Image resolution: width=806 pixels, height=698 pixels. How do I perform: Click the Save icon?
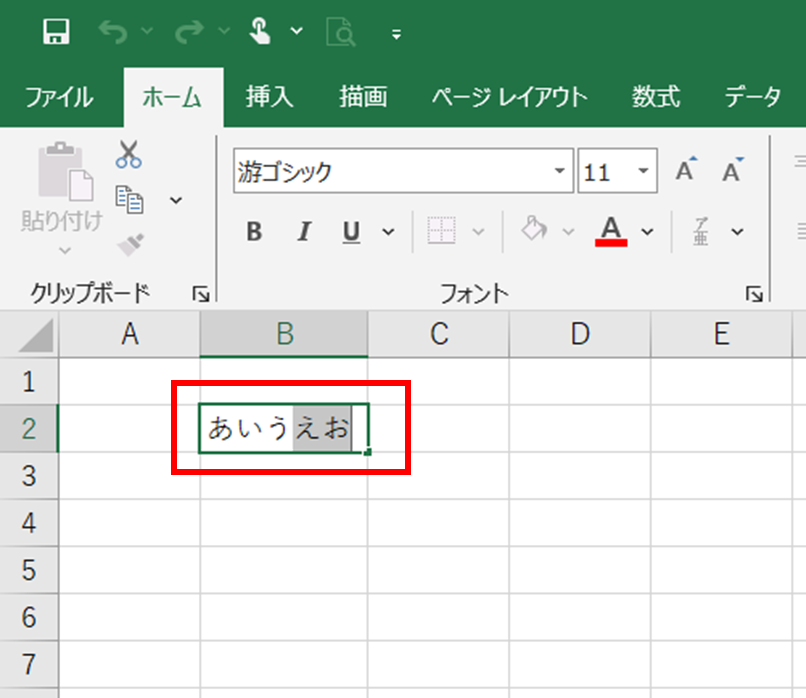(x=56, y=31)
